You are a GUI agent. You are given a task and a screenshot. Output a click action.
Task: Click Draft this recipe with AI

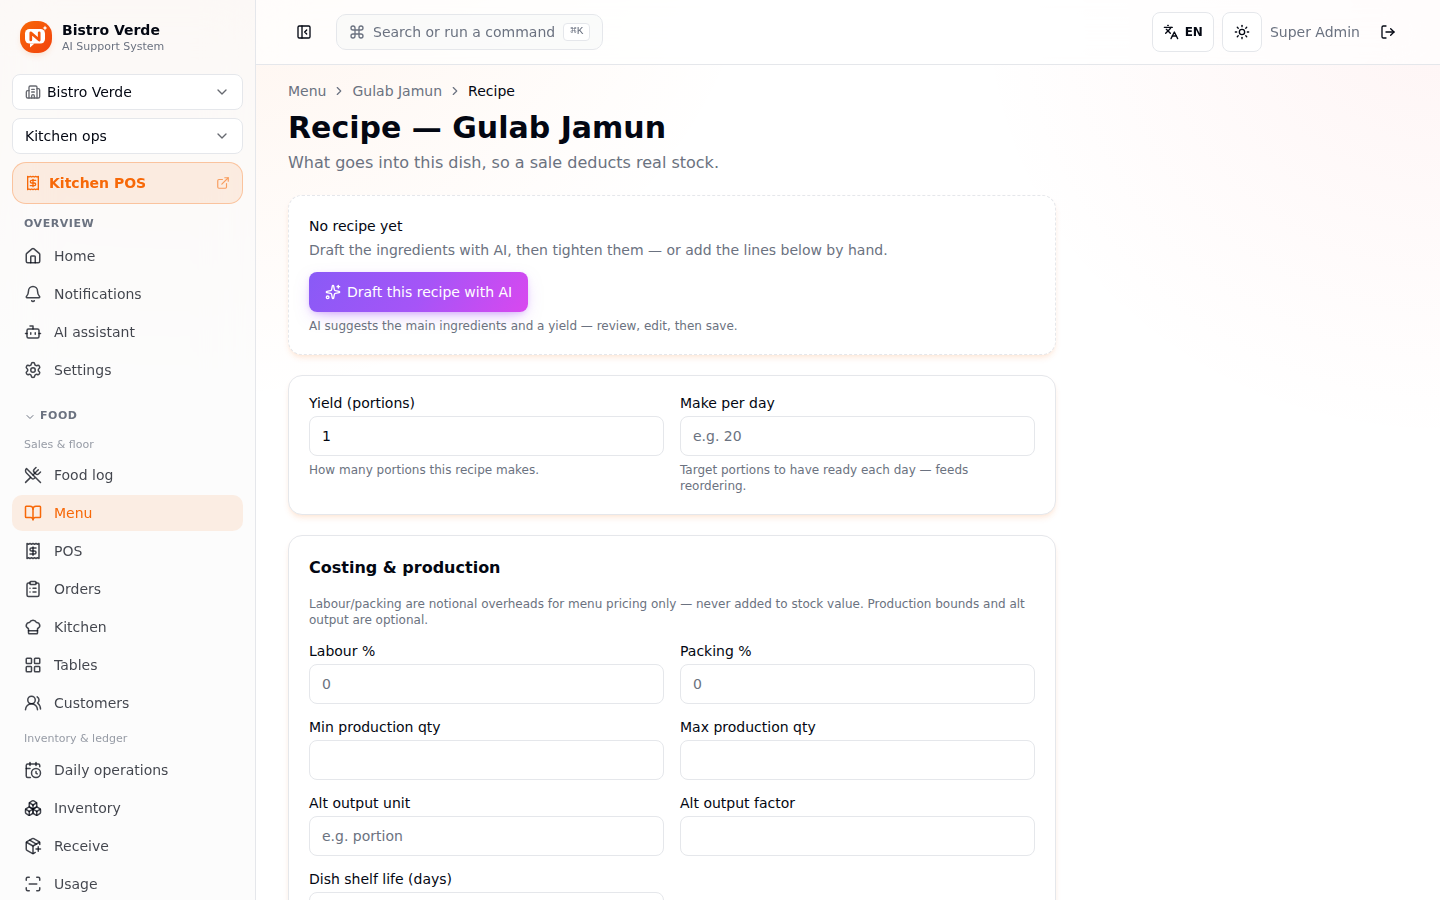click(x=418, y=292)
